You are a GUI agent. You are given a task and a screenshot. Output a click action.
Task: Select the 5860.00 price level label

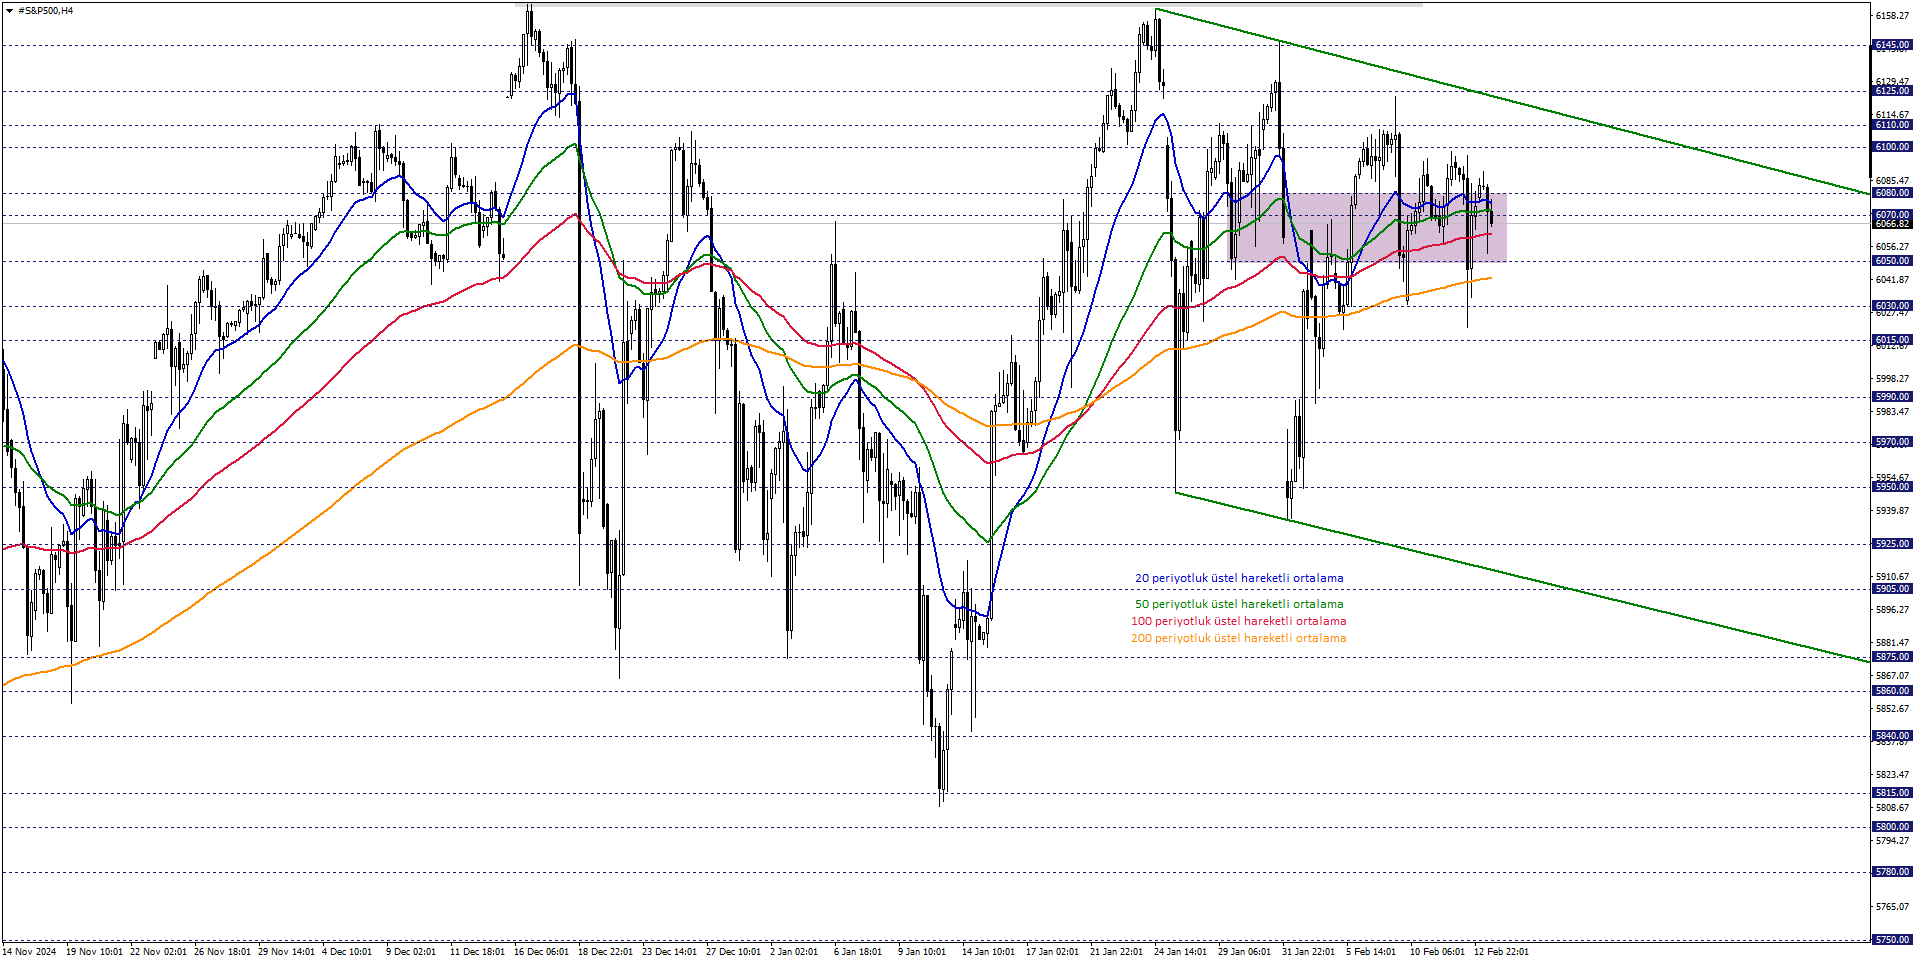[1892, 691]
